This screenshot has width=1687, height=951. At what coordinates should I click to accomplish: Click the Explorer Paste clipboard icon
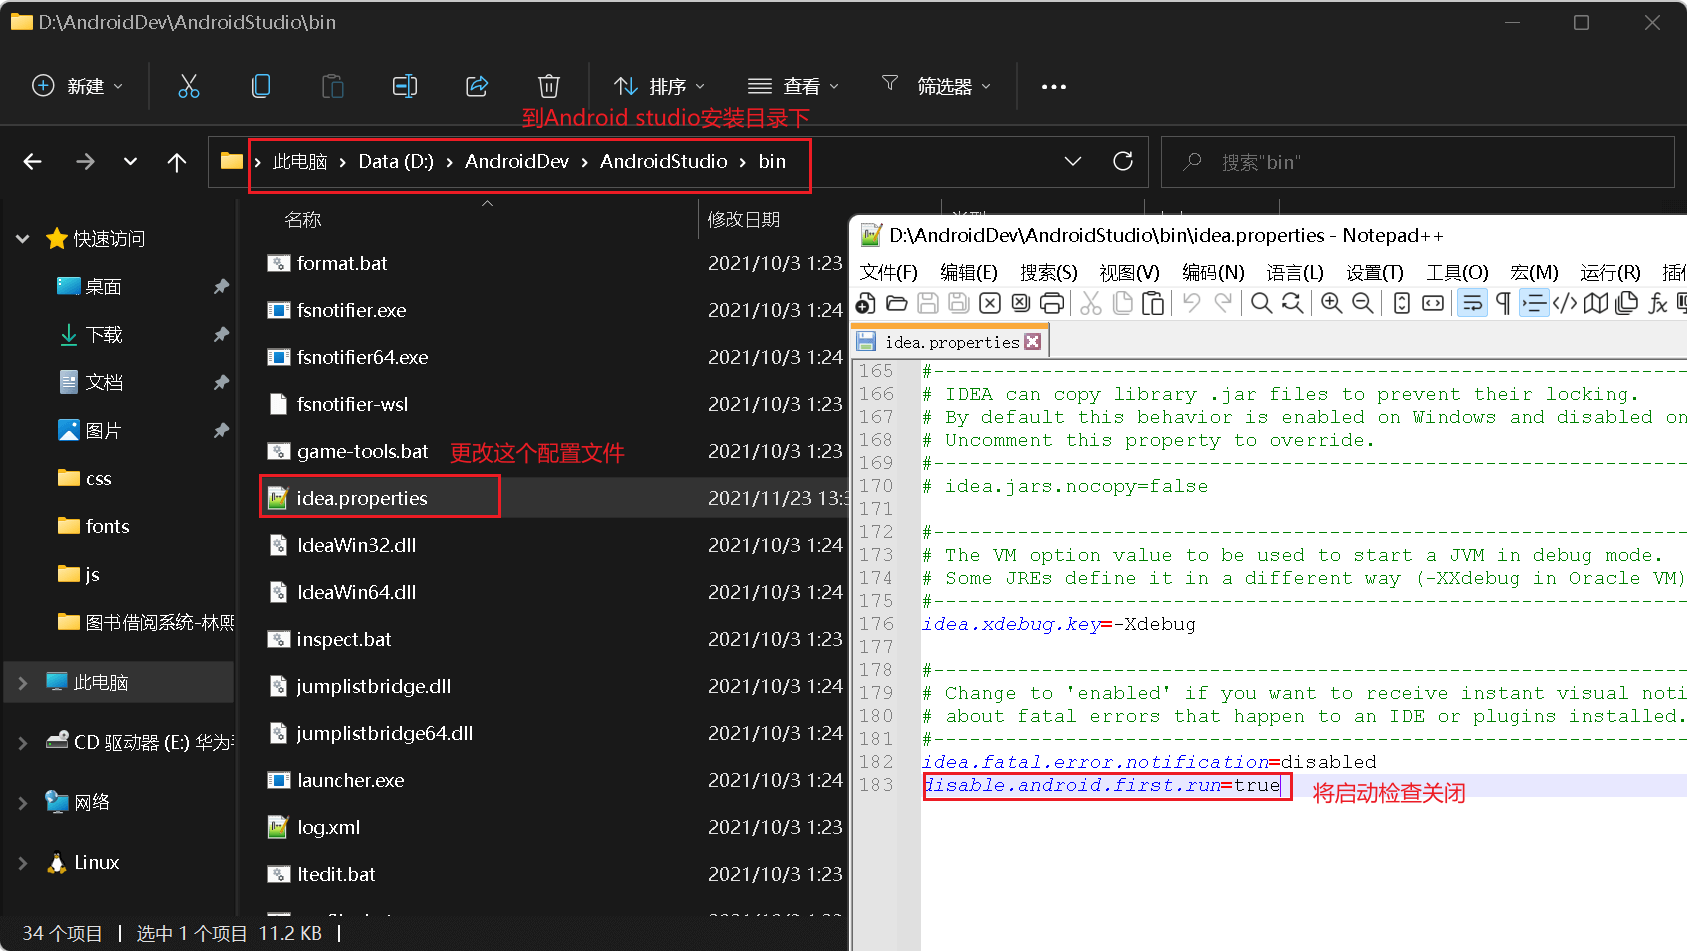pyautogui.click(x=333, y=86)
